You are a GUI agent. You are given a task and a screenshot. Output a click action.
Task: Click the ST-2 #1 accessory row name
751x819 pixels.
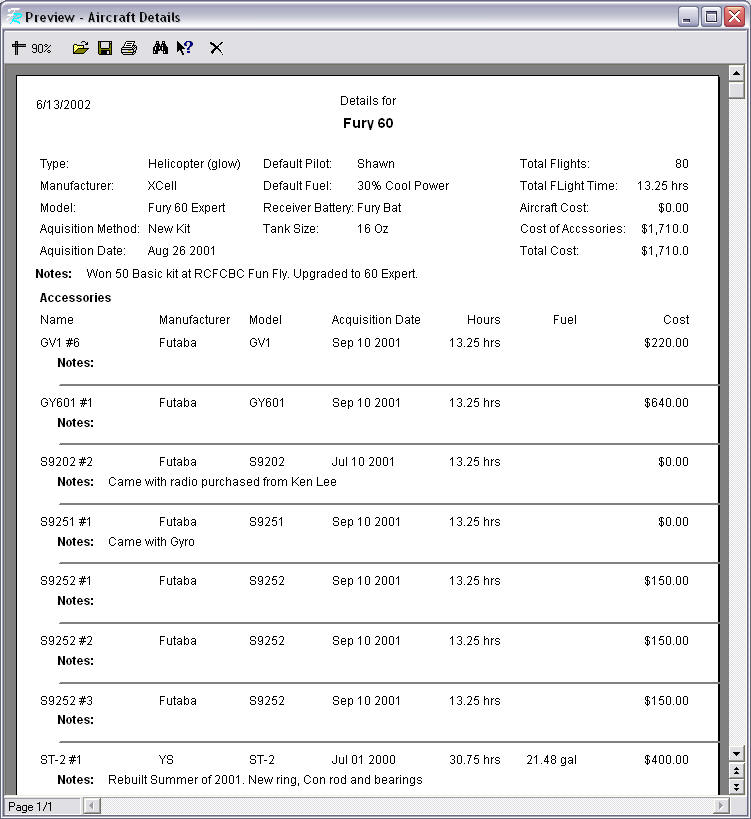click(x=61, y=760)
